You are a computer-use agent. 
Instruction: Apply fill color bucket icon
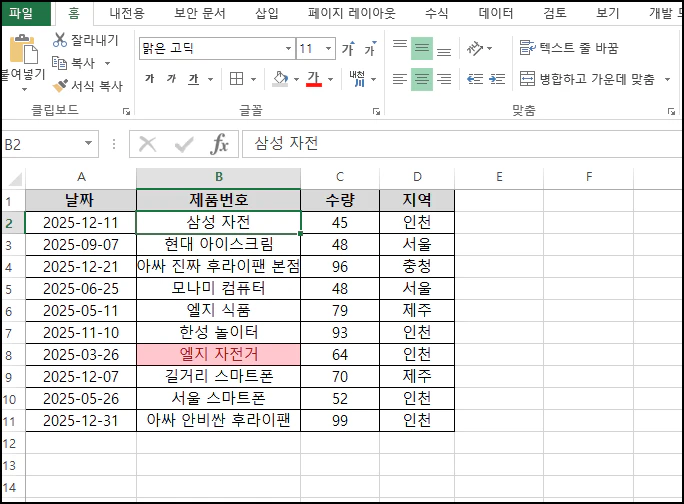(x=280, y=79)
